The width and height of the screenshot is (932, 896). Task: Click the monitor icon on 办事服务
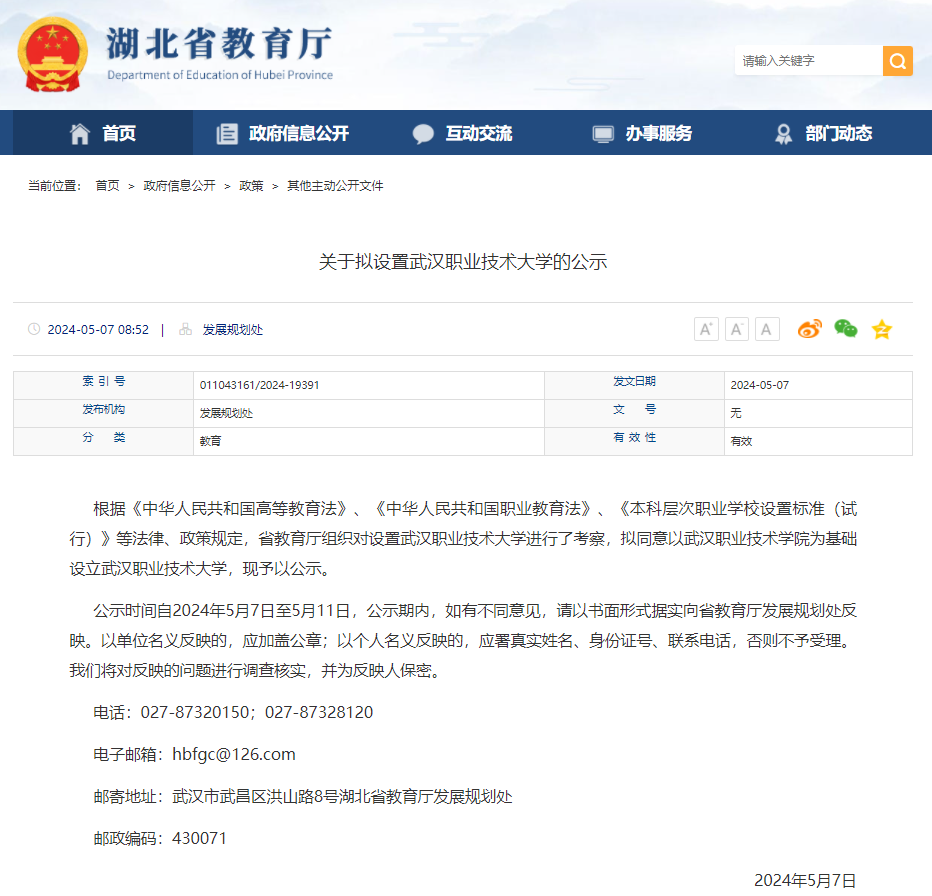click(601, 132)
